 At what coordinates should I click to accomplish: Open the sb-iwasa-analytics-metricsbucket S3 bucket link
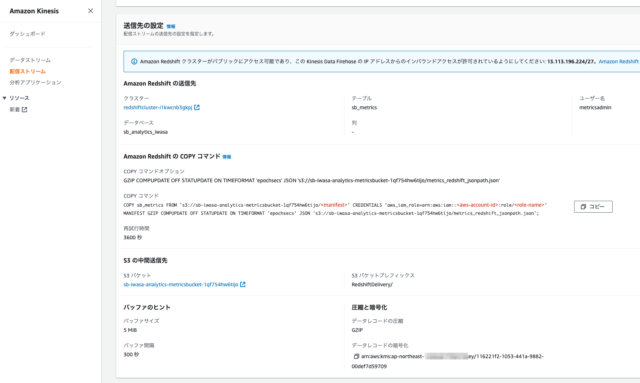[x=180, y=284]
